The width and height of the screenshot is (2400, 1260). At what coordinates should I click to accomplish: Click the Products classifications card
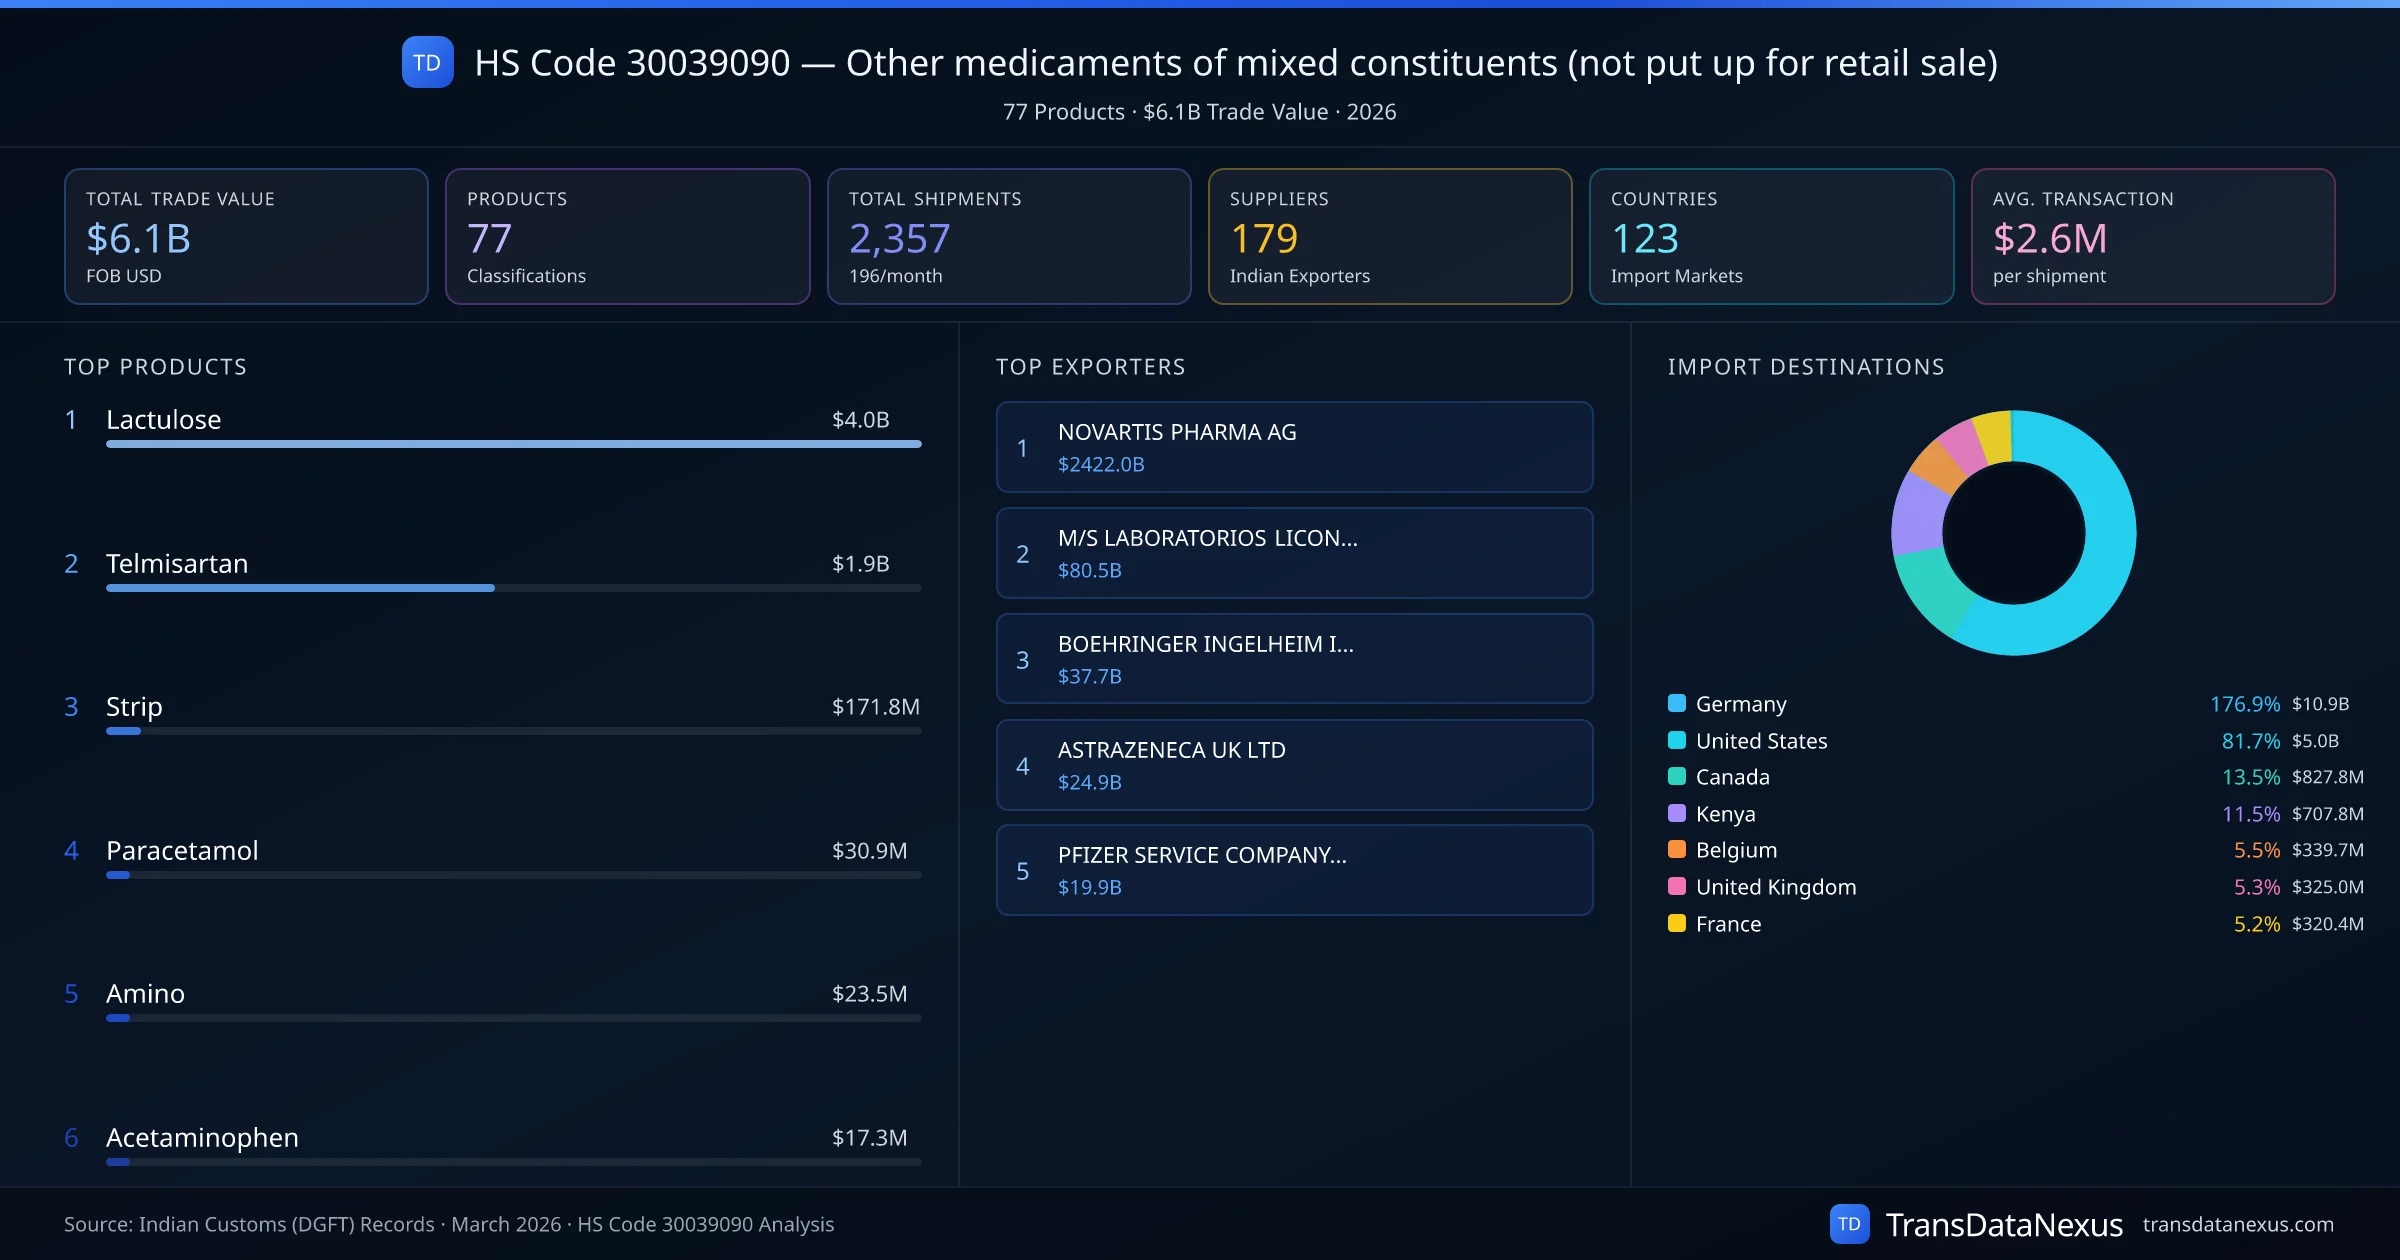627,236
